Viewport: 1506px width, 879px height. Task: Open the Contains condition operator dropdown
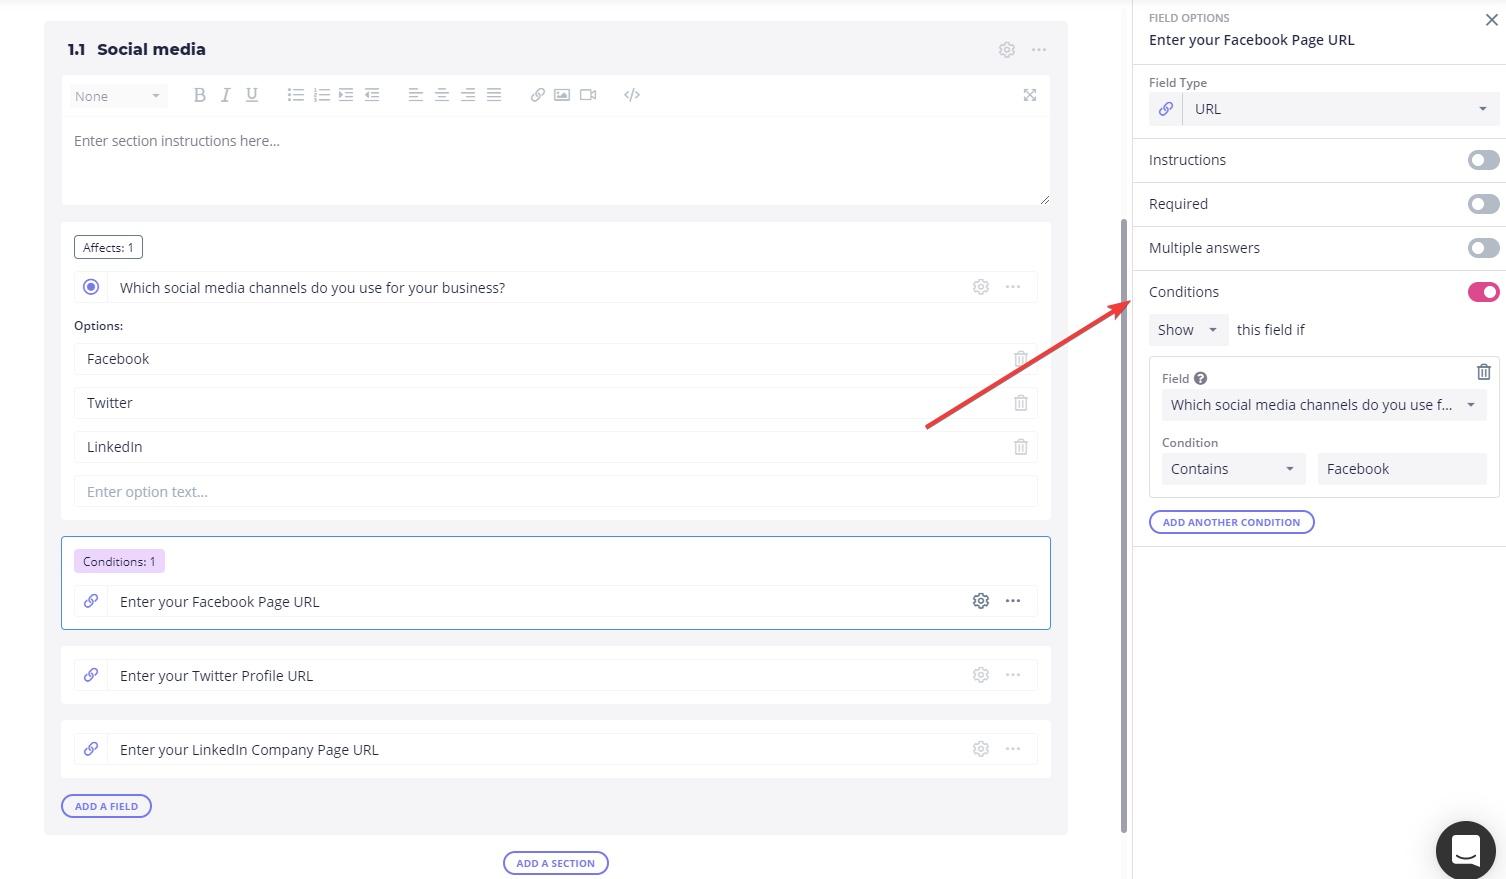1234,469
